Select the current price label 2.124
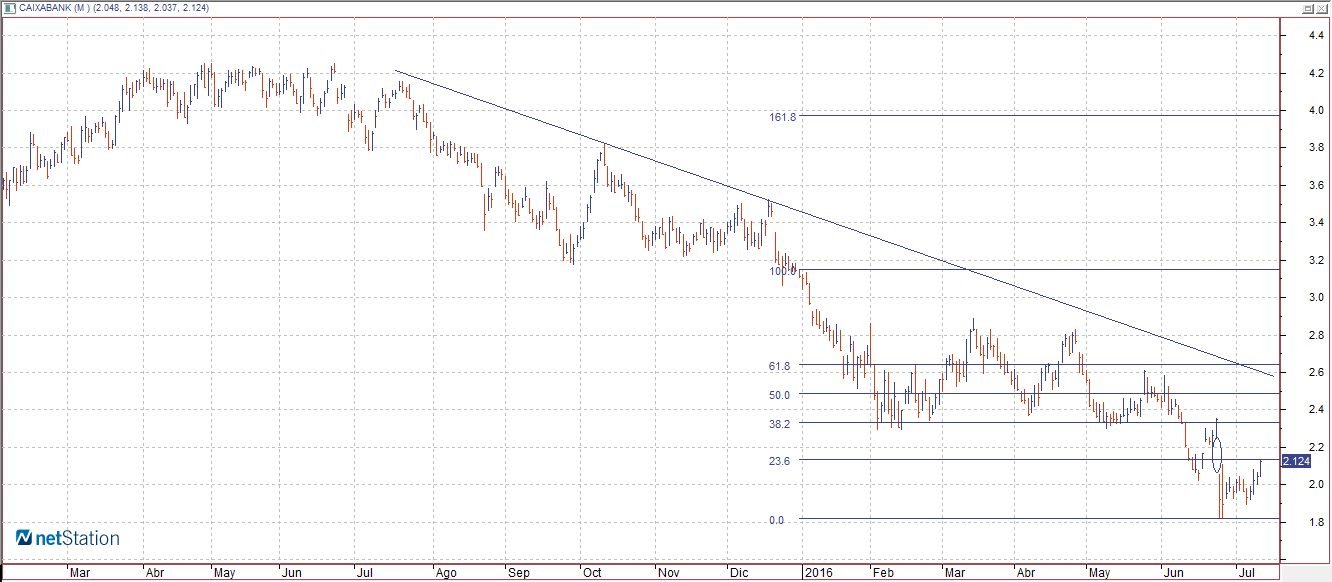This screenshot has height=582, width=1332. click(x=1295, y=461)
